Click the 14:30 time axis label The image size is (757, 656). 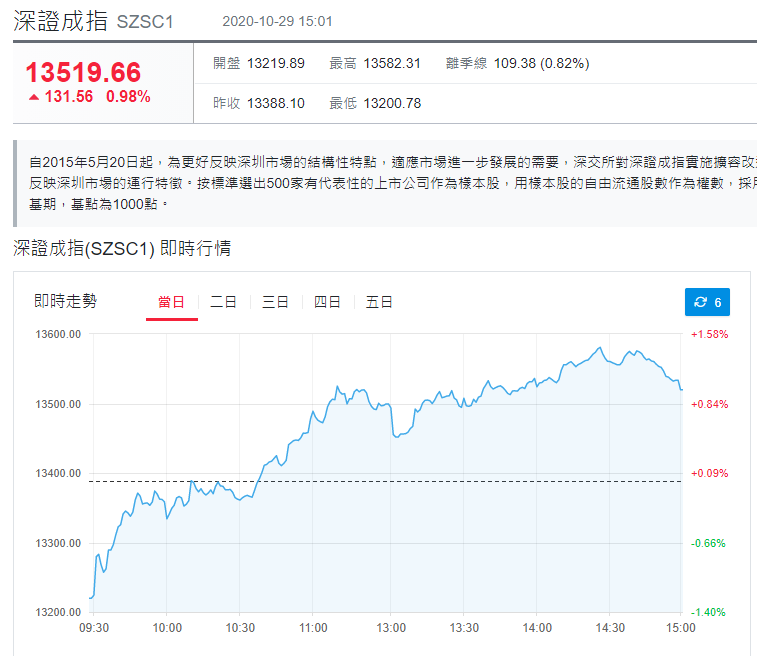pyautogui.click(x=610, y=628)
